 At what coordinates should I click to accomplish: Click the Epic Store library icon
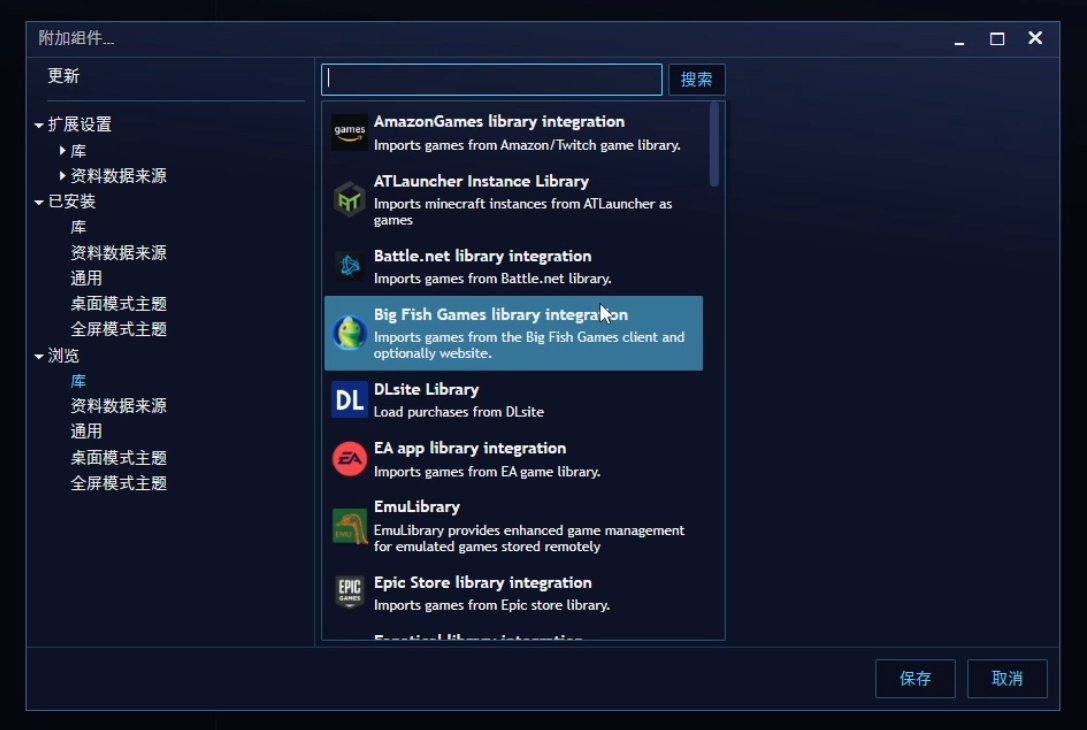tap(349, 593)
